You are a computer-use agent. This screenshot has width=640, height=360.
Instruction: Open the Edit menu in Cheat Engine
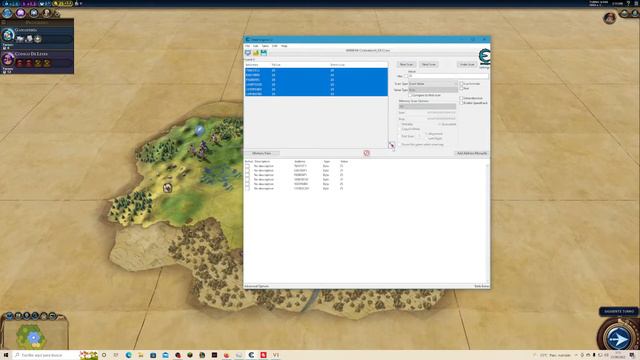coord(256,46)
